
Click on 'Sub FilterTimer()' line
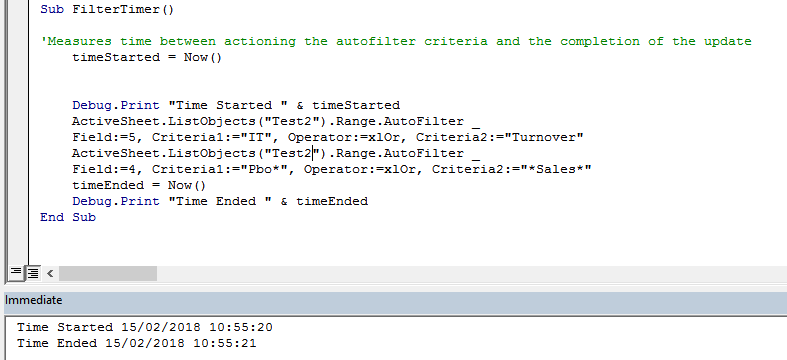click(107, 9)
